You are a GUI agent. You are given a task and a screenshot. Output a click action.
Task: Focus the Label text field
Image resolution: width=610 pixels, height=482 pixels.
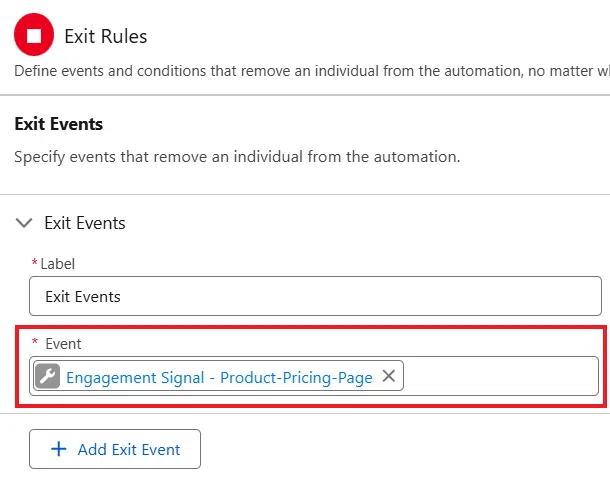[316, 296]
